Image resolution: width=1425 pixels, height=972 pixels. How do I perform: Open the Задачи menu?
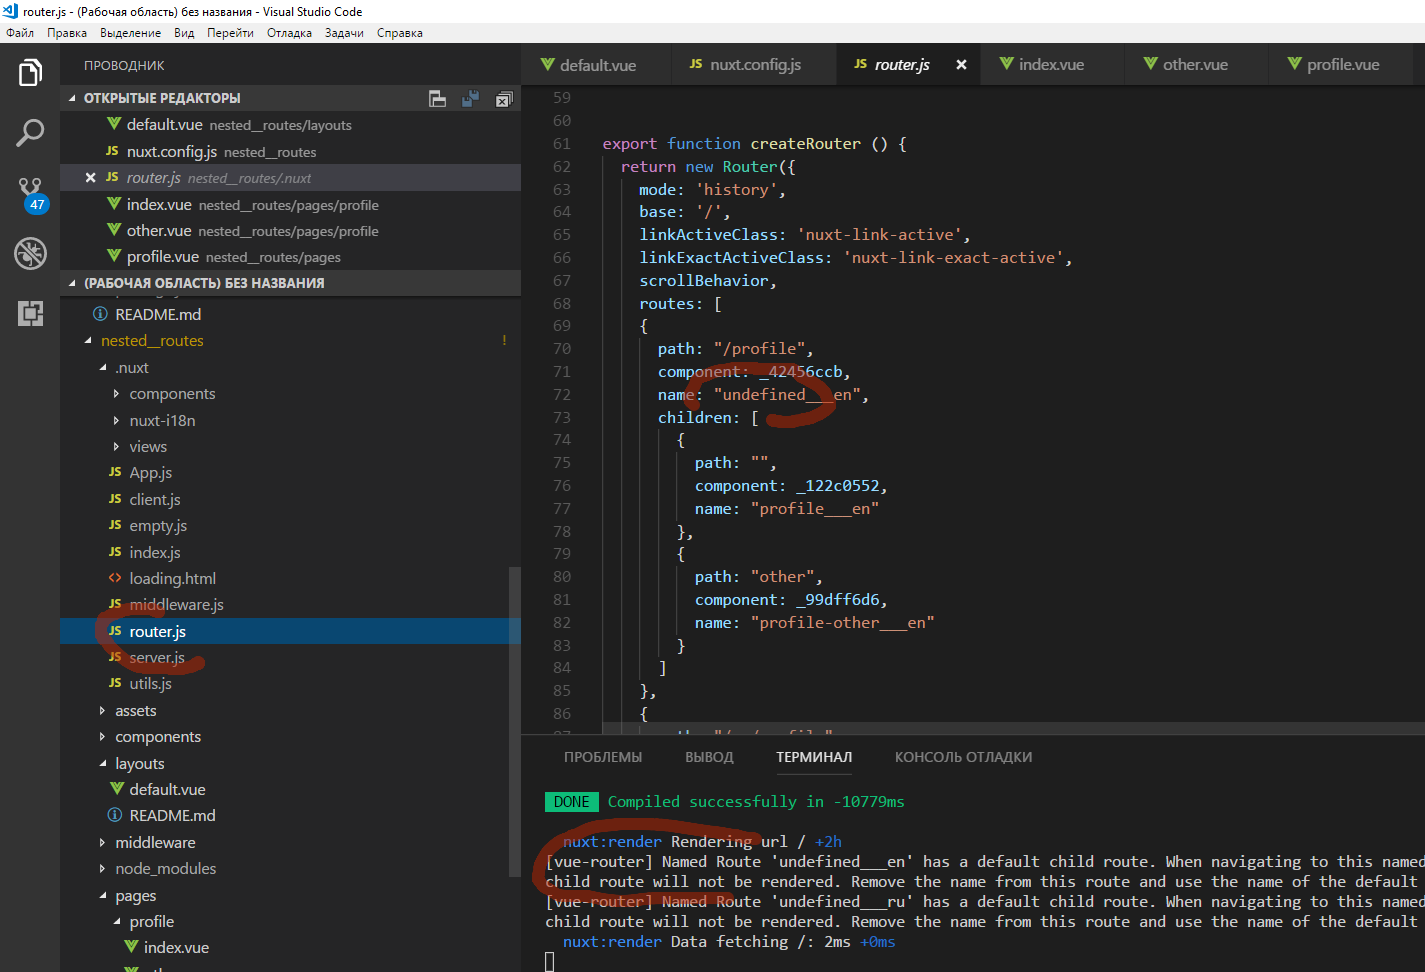click(x=344, y=33)
